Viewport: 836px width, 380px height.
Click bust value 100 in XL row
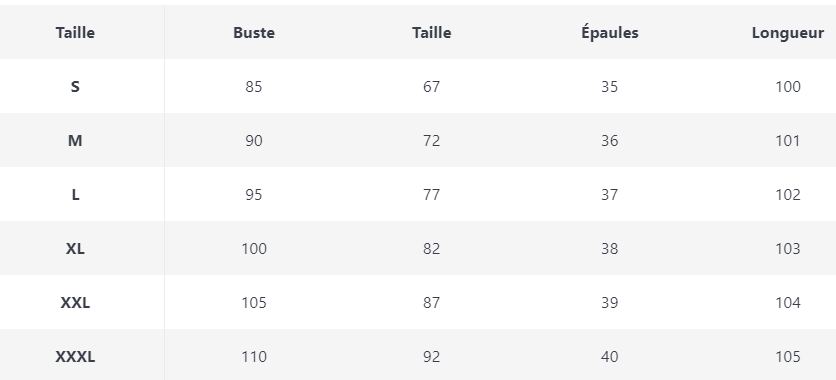pos(254,248)
